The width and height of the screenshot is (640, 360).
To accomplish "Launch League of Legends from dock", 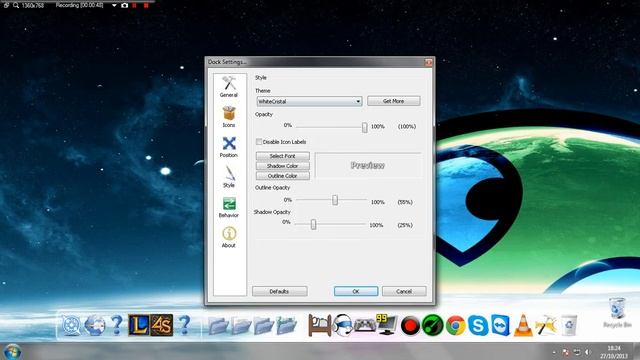I will pos(139,325).
